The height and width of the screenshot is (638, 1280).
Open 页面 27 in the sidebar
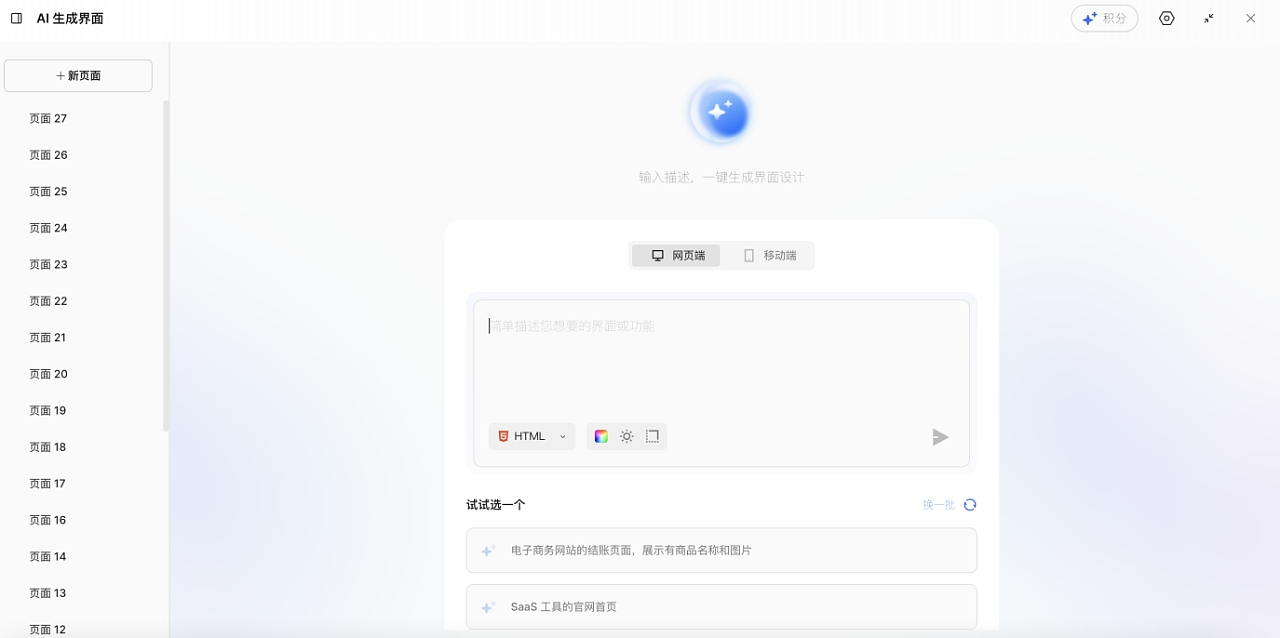(x=48, y=118)
